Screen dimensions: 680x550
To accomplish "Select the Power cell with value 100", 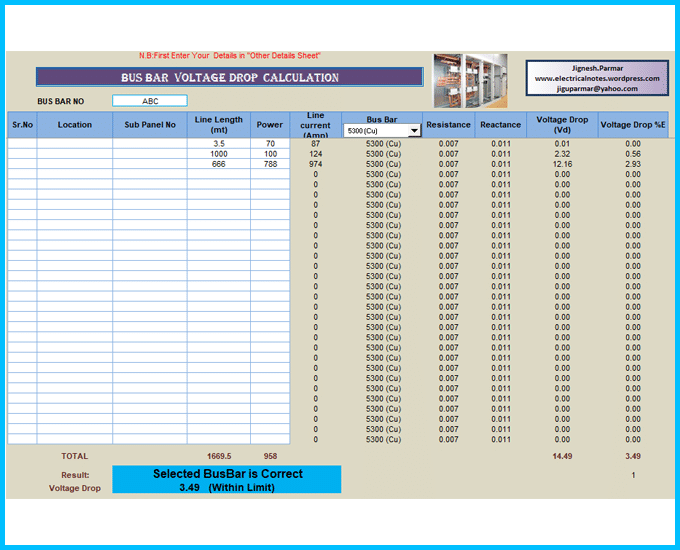I will 270,154.
